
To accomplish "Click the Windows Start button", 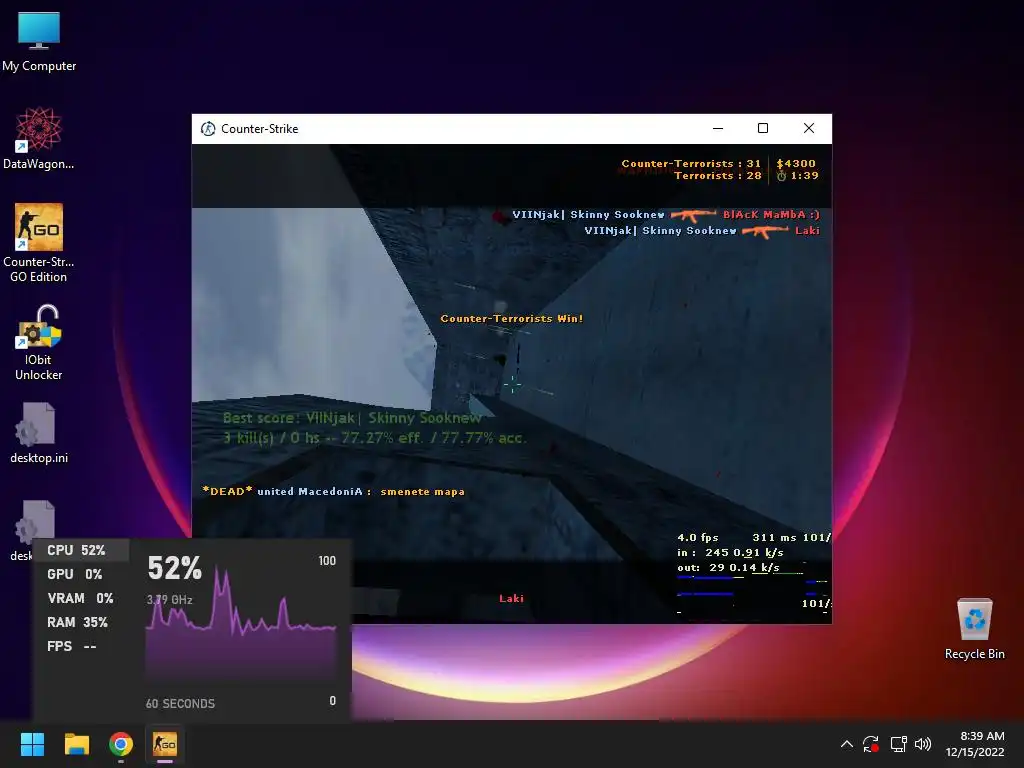I will click(32, 744).
